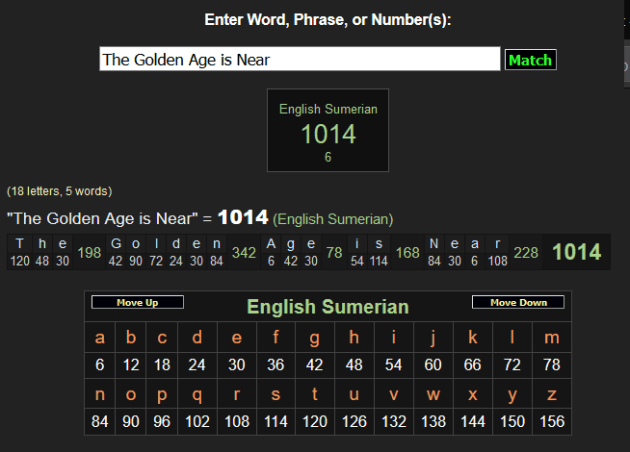Click letter 'a' in the cipher chart
Image resolution: width=630 pixels, height=452 pixels.
point(100,338)
